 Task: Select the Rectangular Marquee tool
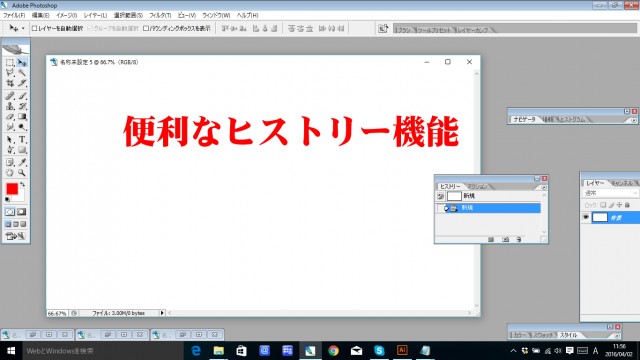click(x=10, y=62)
